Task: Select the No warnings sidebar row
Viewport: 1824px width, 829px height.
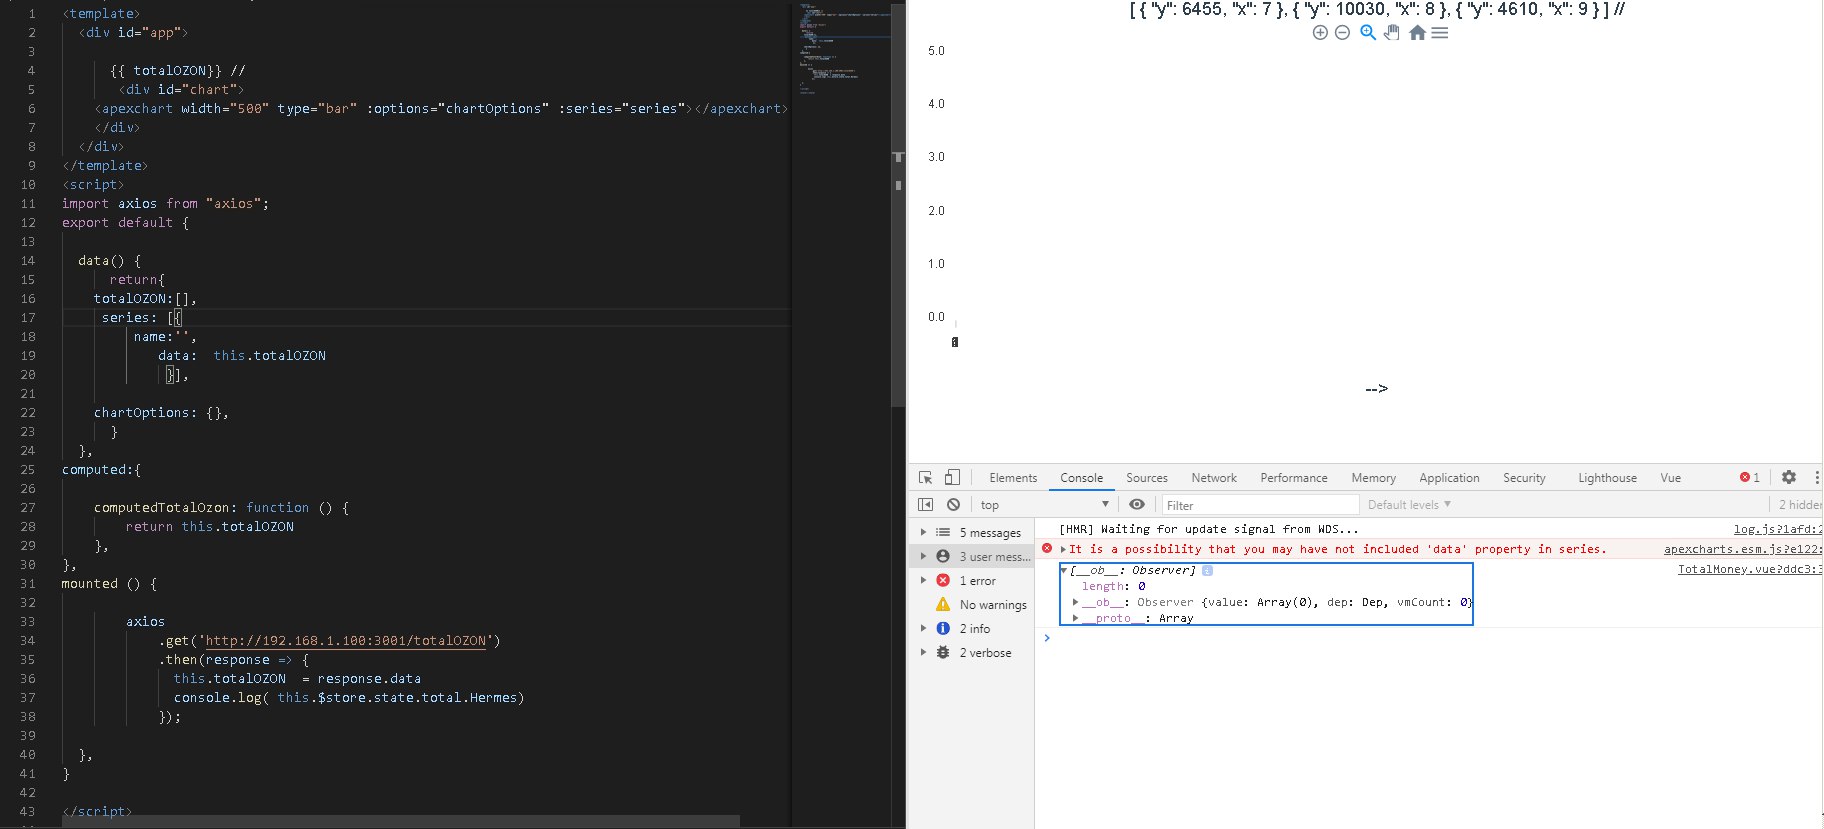Action: coord(972,605)
